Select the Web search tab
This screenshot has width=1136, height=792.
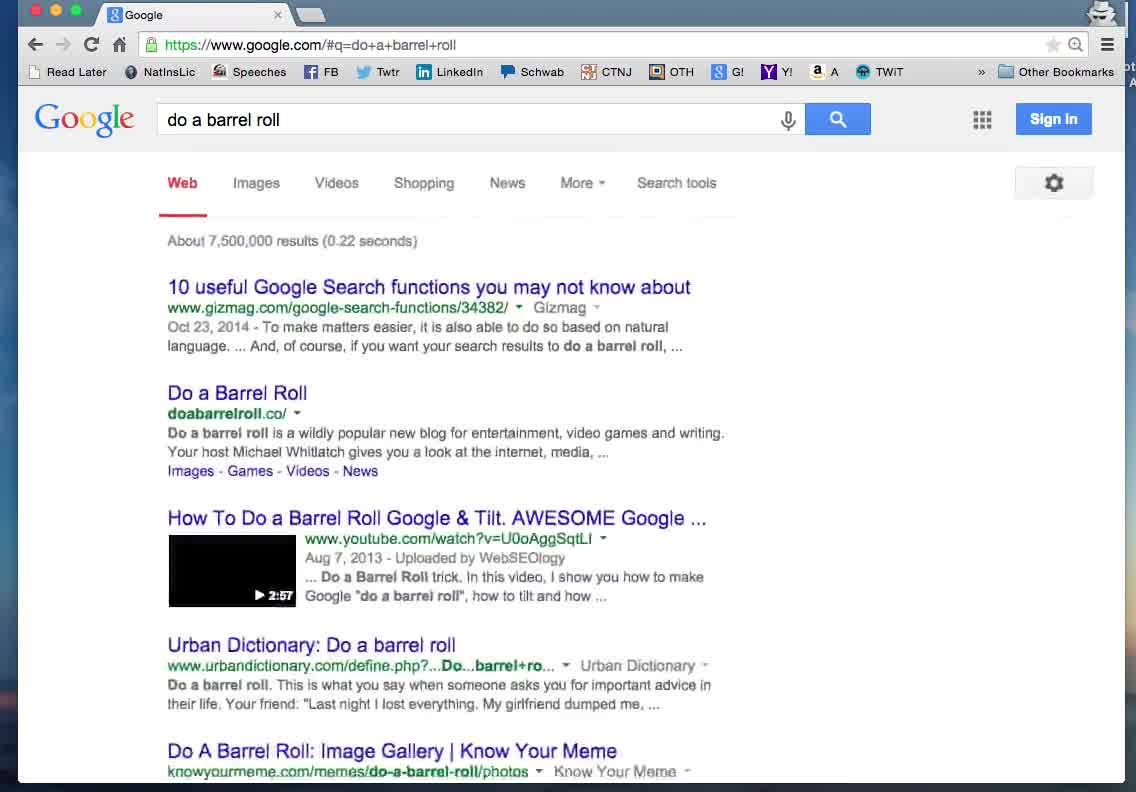182,183
